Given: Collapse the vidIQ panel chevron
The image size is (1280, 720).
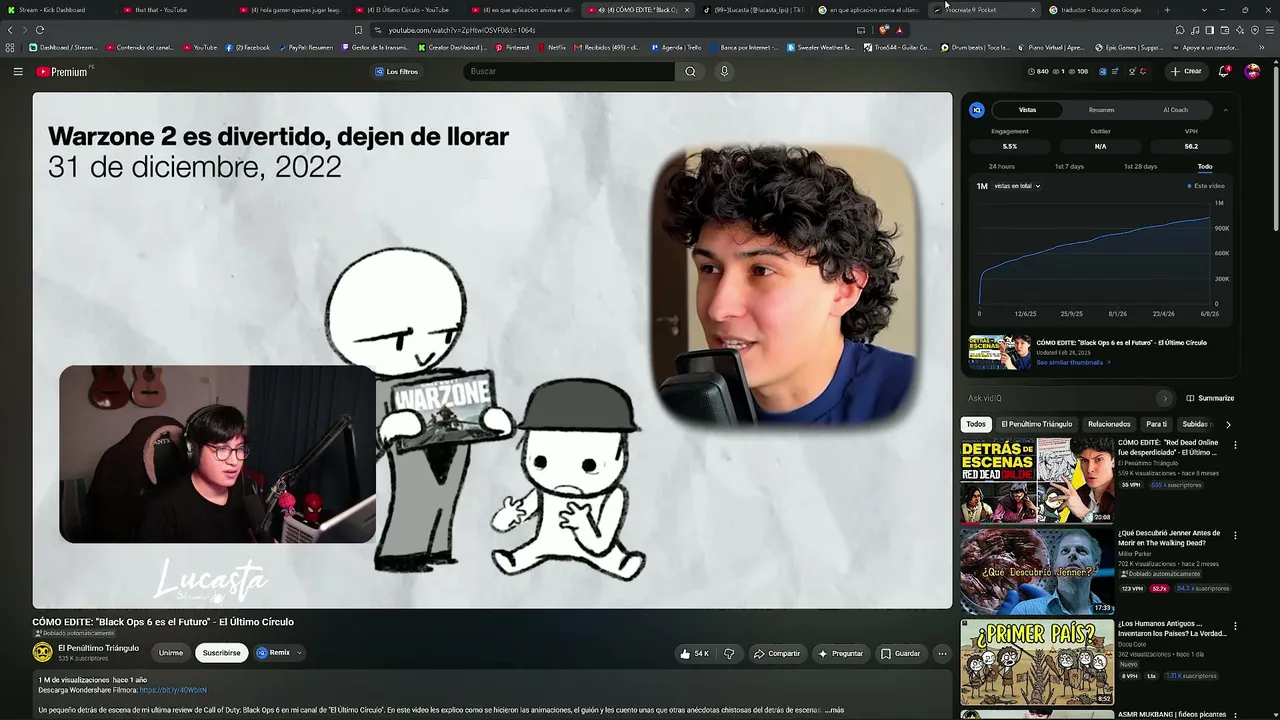Looking at the screenshot, I should click(x=1225, y=110).
